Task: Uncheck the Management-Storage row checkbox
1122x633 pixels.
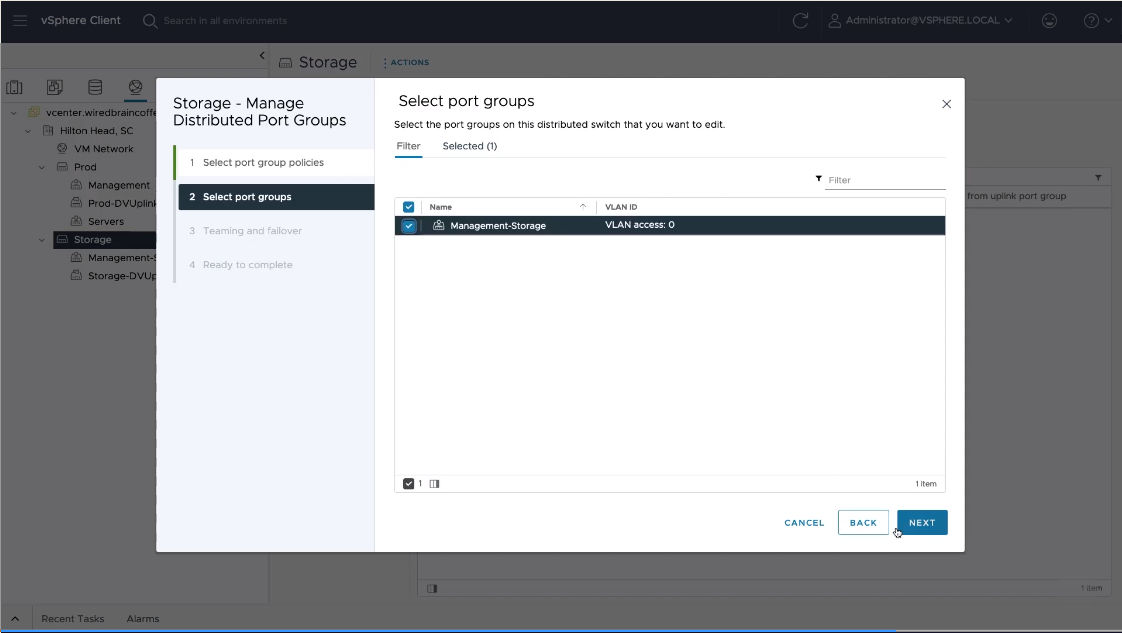Action: (409, 226)
